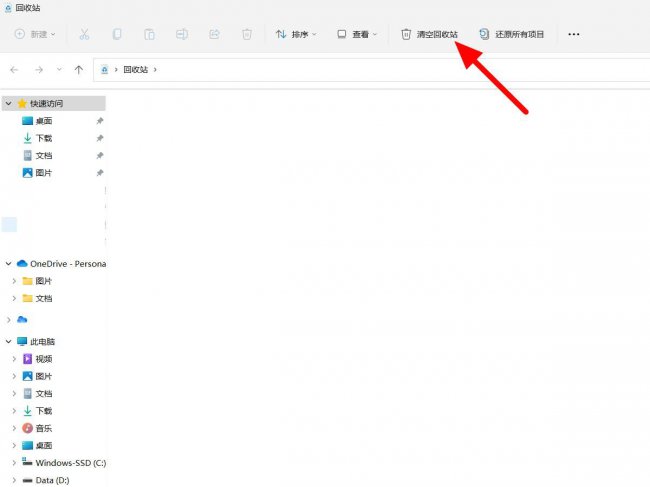Open 下载 under Quick access
Viewport: 650px width, 487px height.
pyautogui.click(x=44, y=138)
